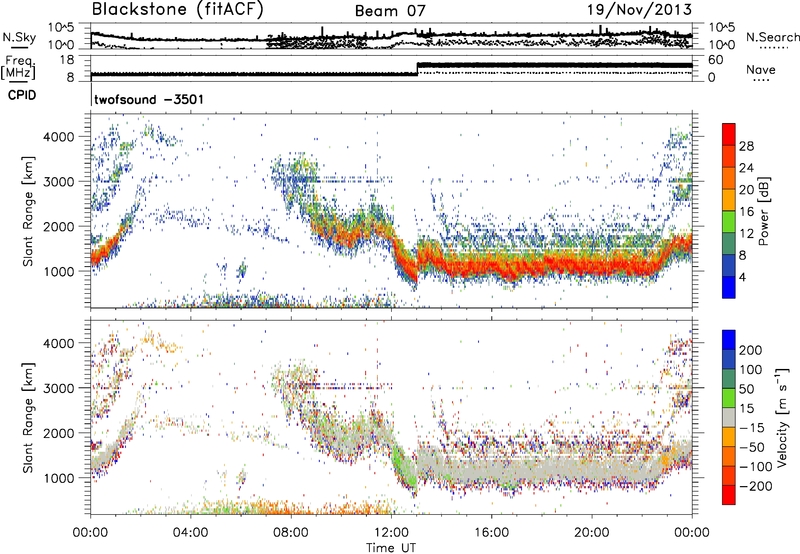Click the N.Sky line's solid legend marker

(18, 48)
